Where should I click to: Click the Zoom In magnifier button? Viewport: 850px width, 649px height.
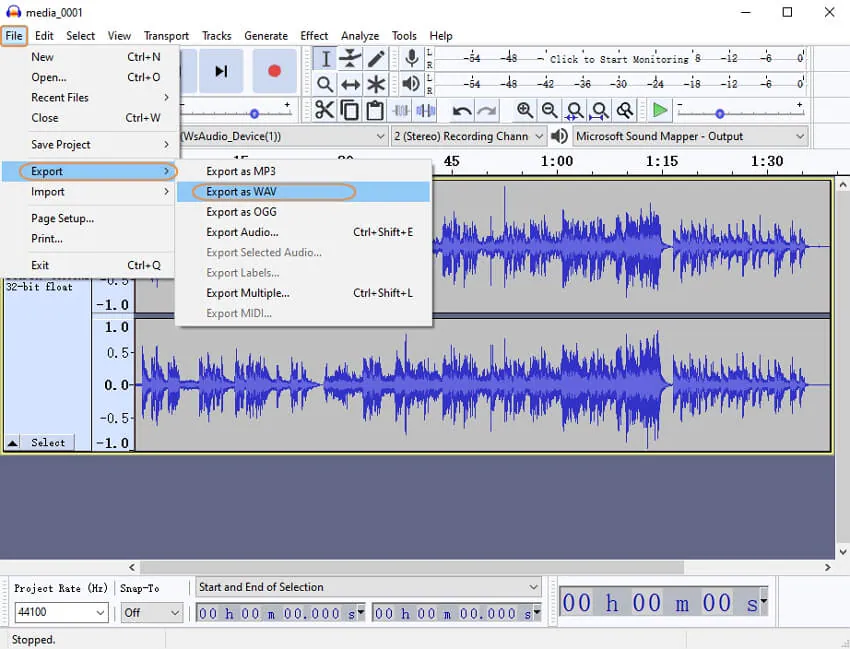click(525, 111)
